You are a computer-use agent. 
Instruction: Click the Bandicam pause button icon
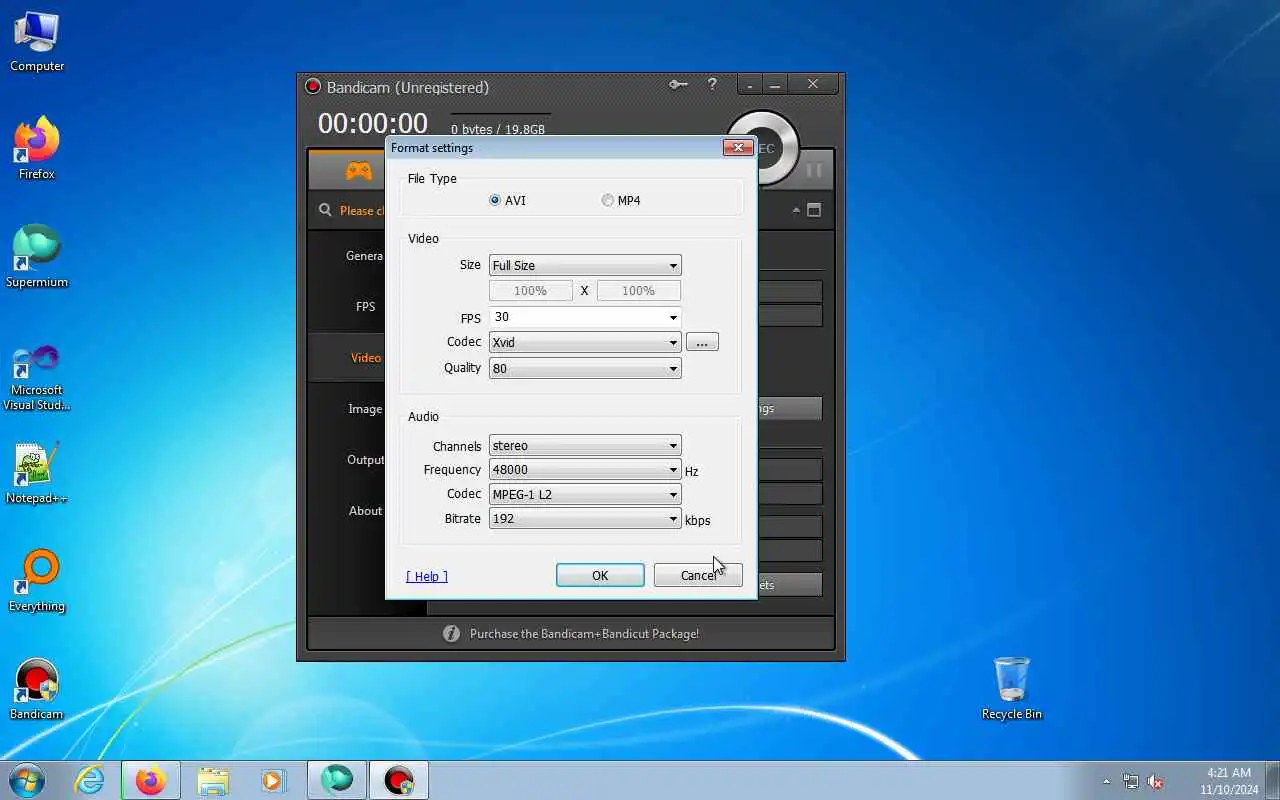point(814,171)
